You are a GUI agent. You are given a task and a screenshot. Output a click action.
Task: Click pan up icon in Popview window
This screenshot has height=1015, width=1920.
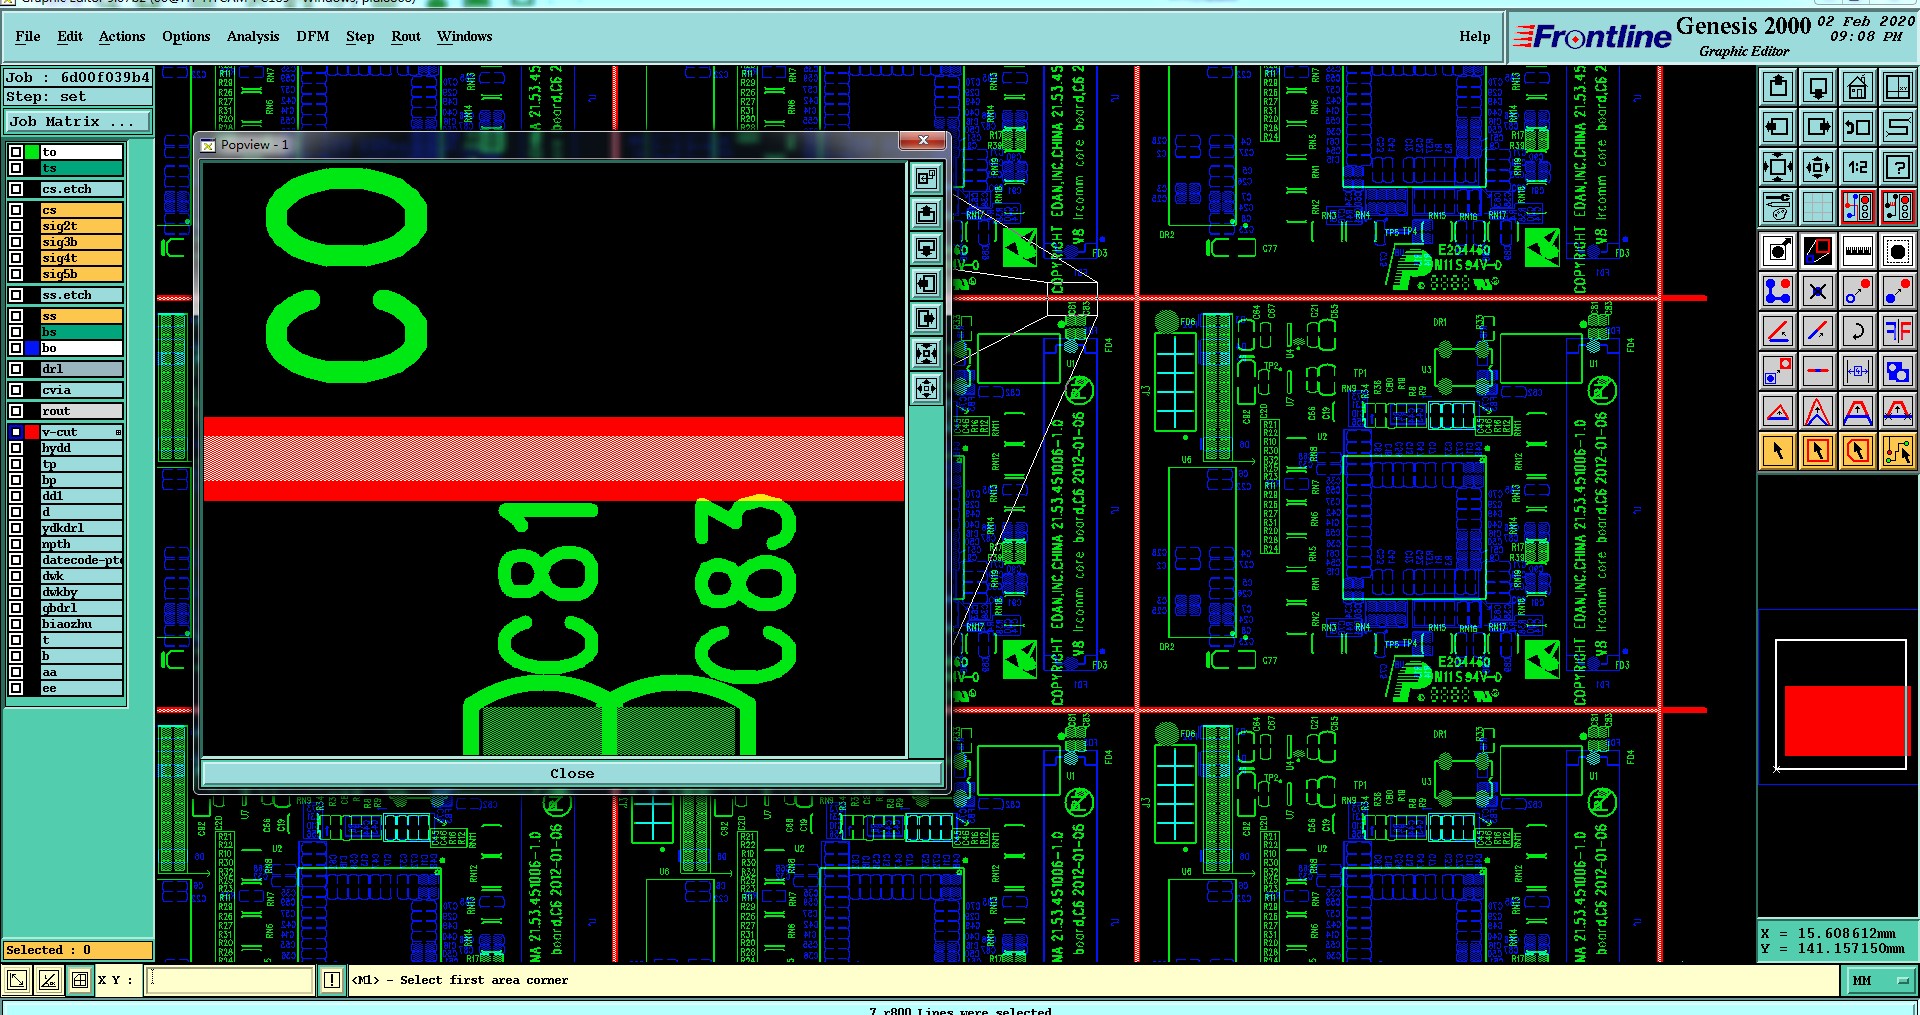[927, 213]
